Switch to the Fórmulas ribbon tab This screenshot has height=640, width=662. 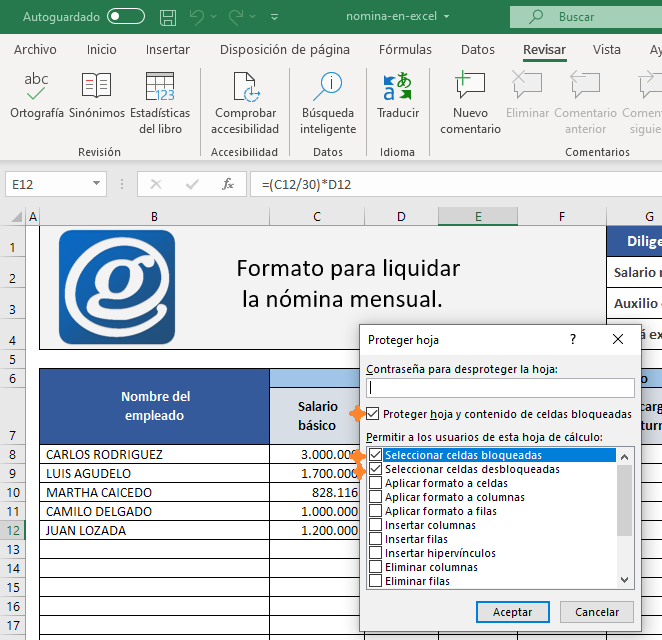pyautogui.click(x=405, y=50)
